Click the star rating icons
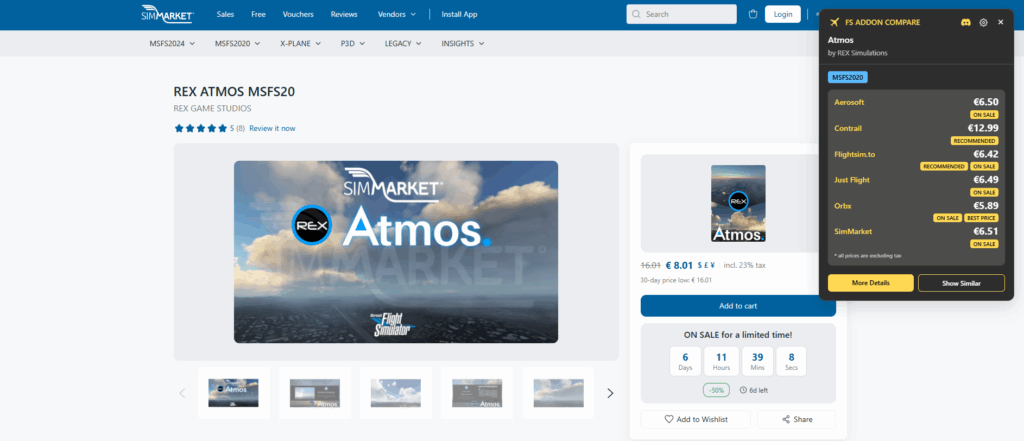Image resolution: width=1024 pixels, height=441 pixels. point(200,128)
